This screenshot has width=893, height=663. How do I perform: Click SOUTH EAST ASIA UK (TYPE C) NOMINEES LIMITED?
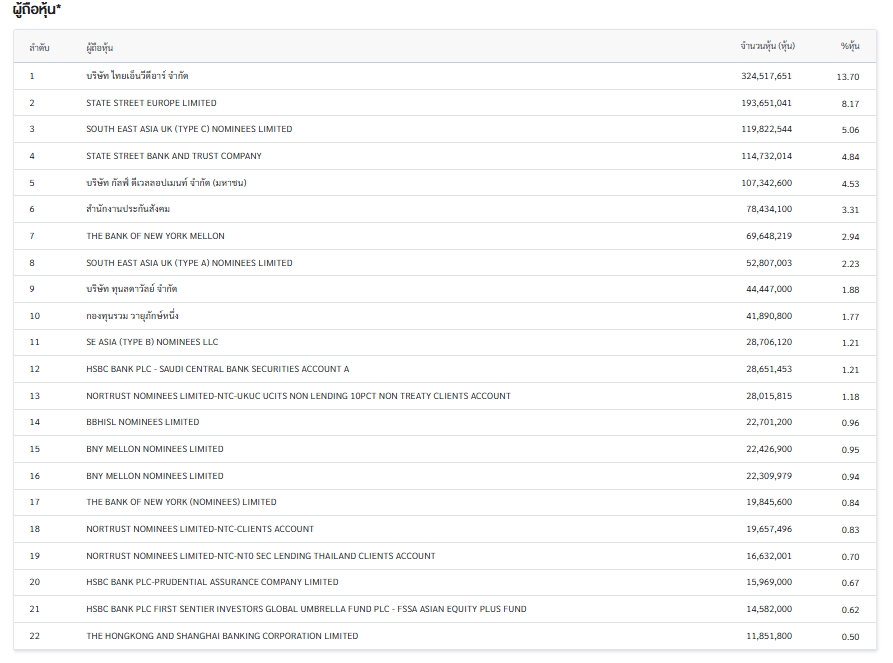pos(189,129)
